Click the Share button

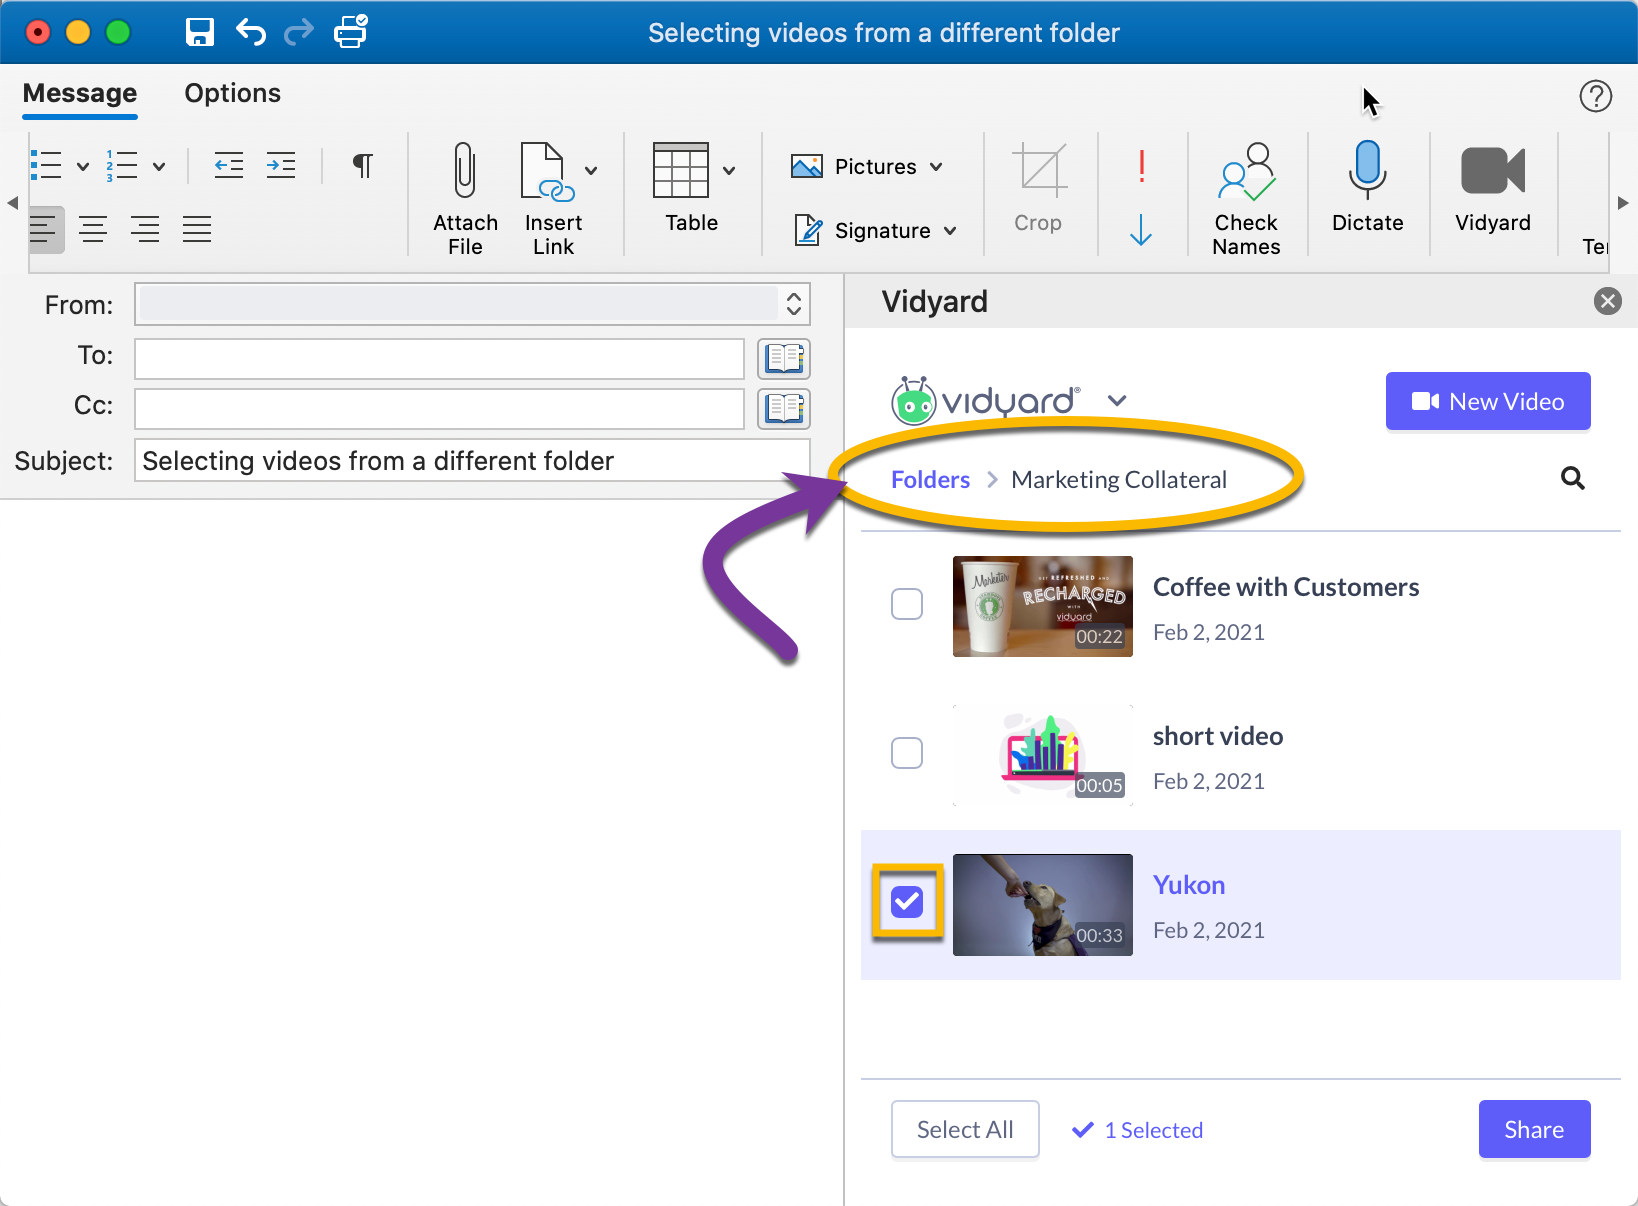pyautogui.click(x=1534, y=1129)
